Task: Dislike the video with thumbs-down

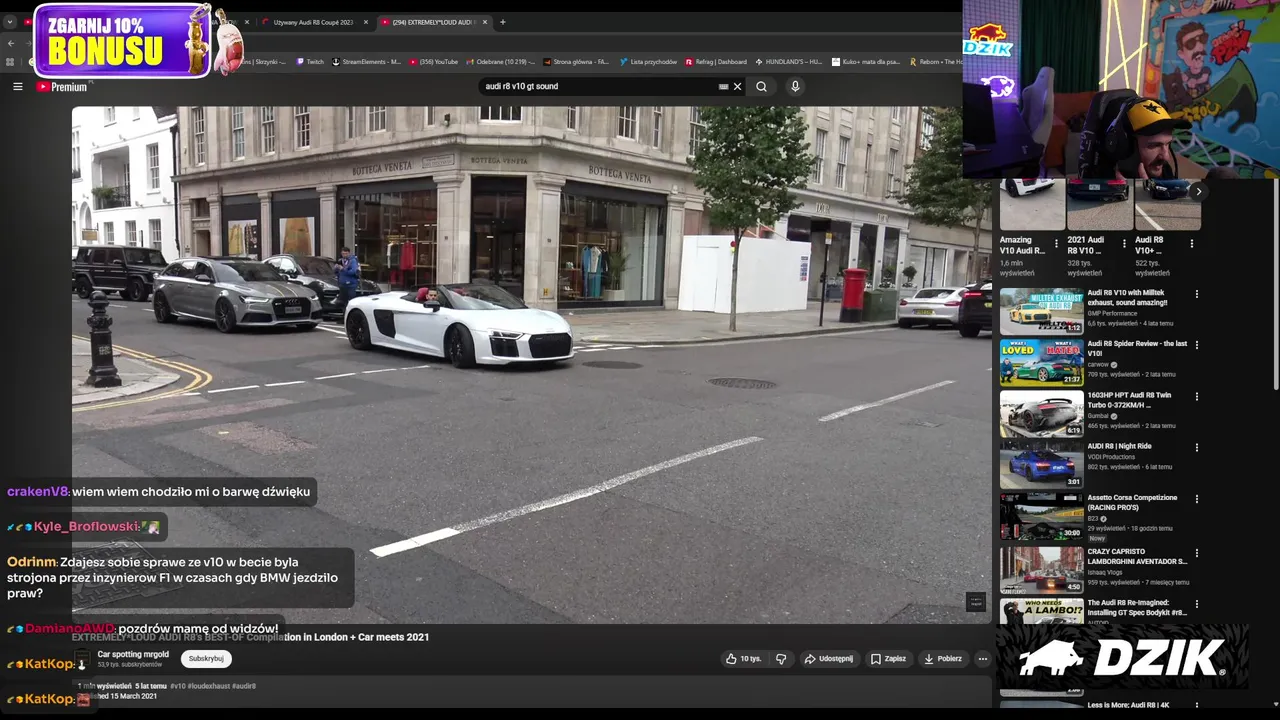Action: (781, 659)
